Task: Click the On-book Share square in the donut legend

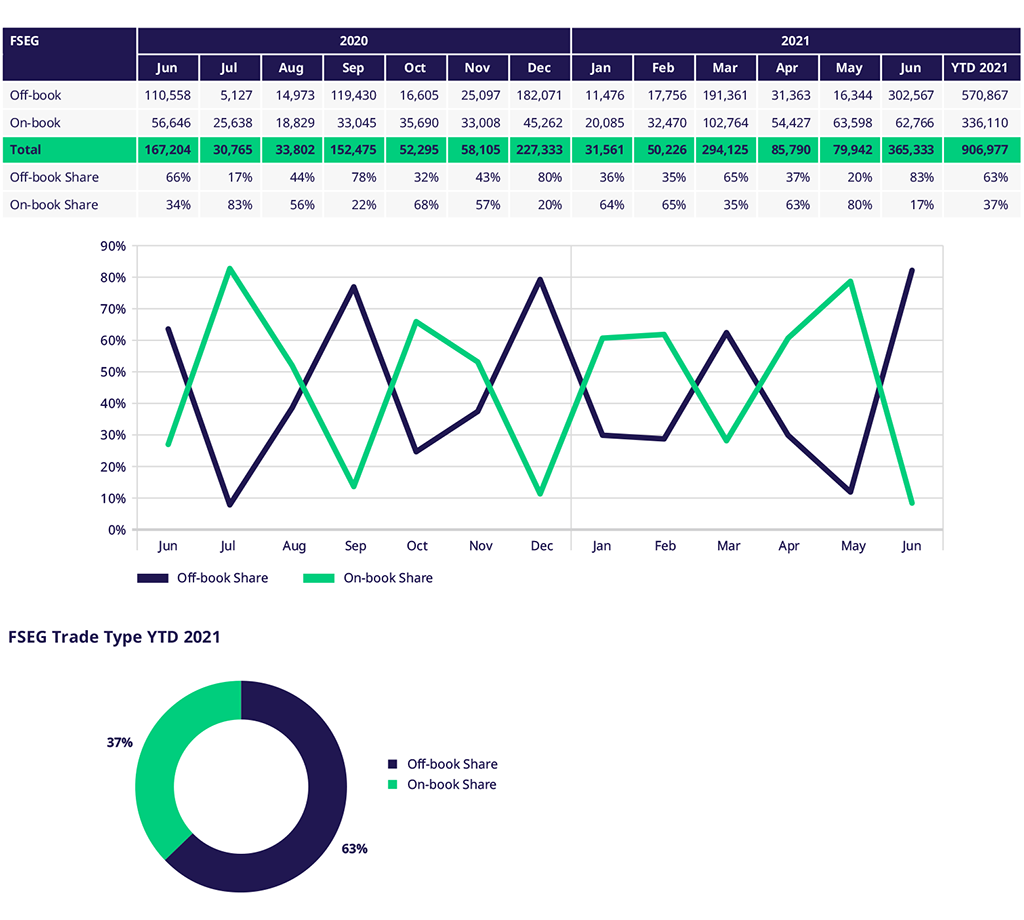Action: coord(392,785)
